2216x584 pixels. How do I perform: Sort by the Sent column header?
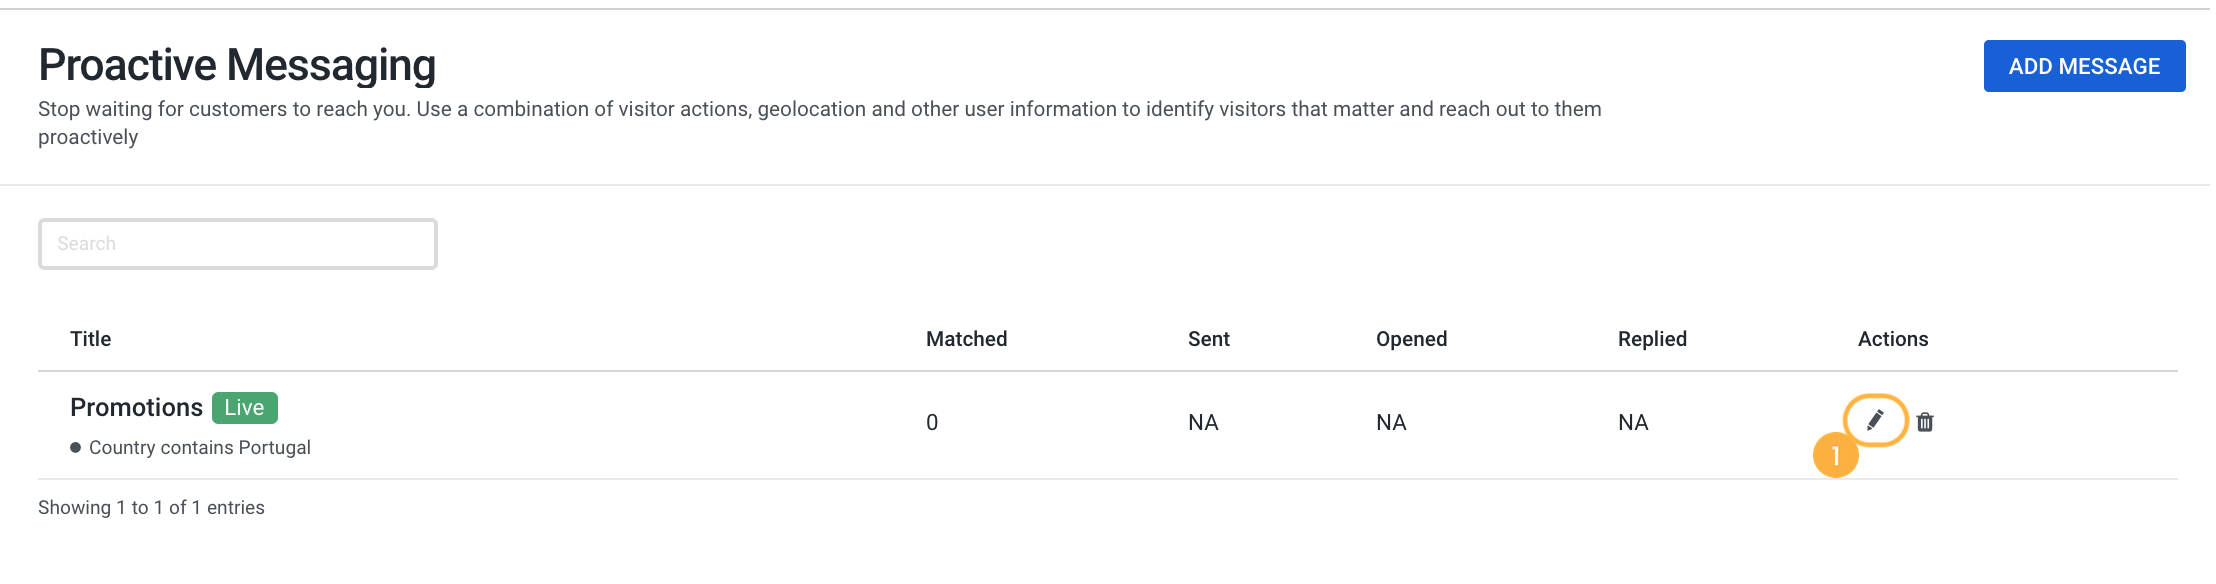(1209, 339)
